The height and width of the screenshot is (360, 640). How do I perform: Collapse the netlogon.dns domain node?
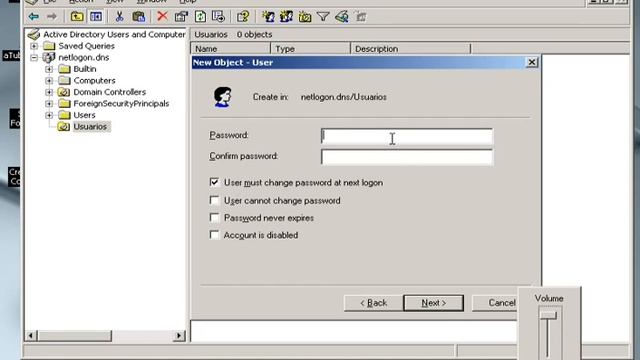click(34, 58)
